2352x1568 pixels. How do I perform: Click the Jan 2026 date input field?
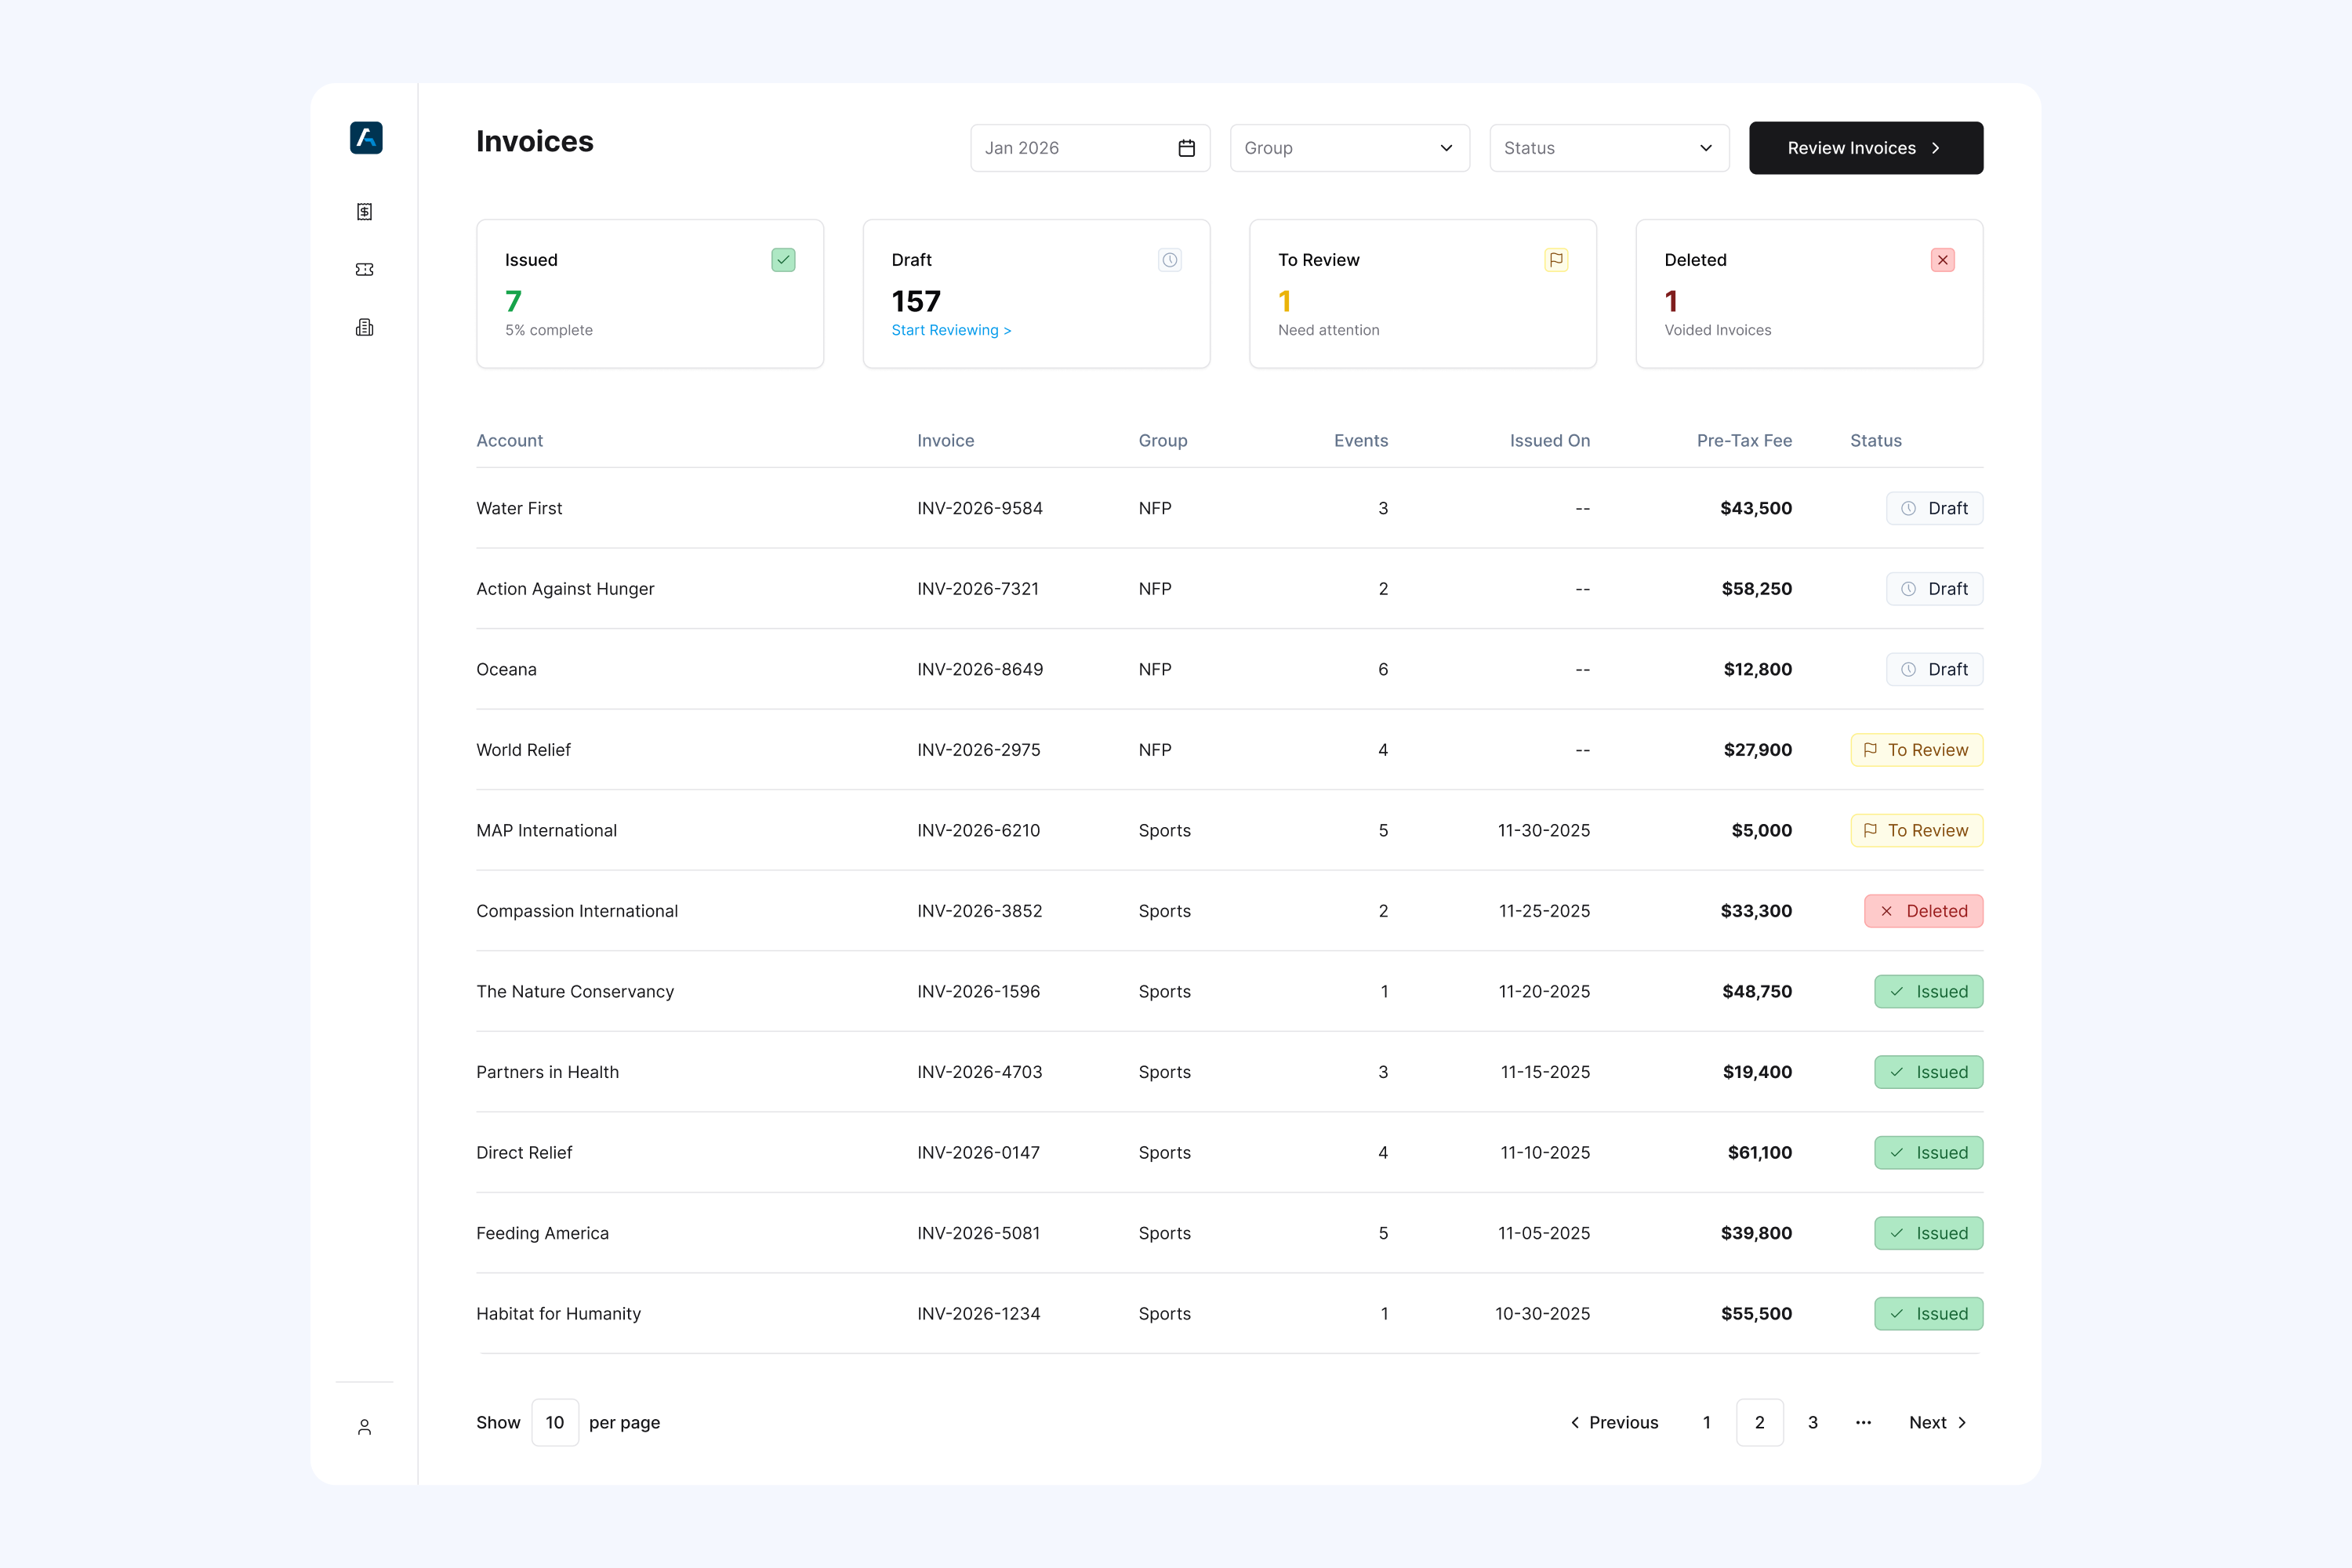click(x=1090, y=148)
